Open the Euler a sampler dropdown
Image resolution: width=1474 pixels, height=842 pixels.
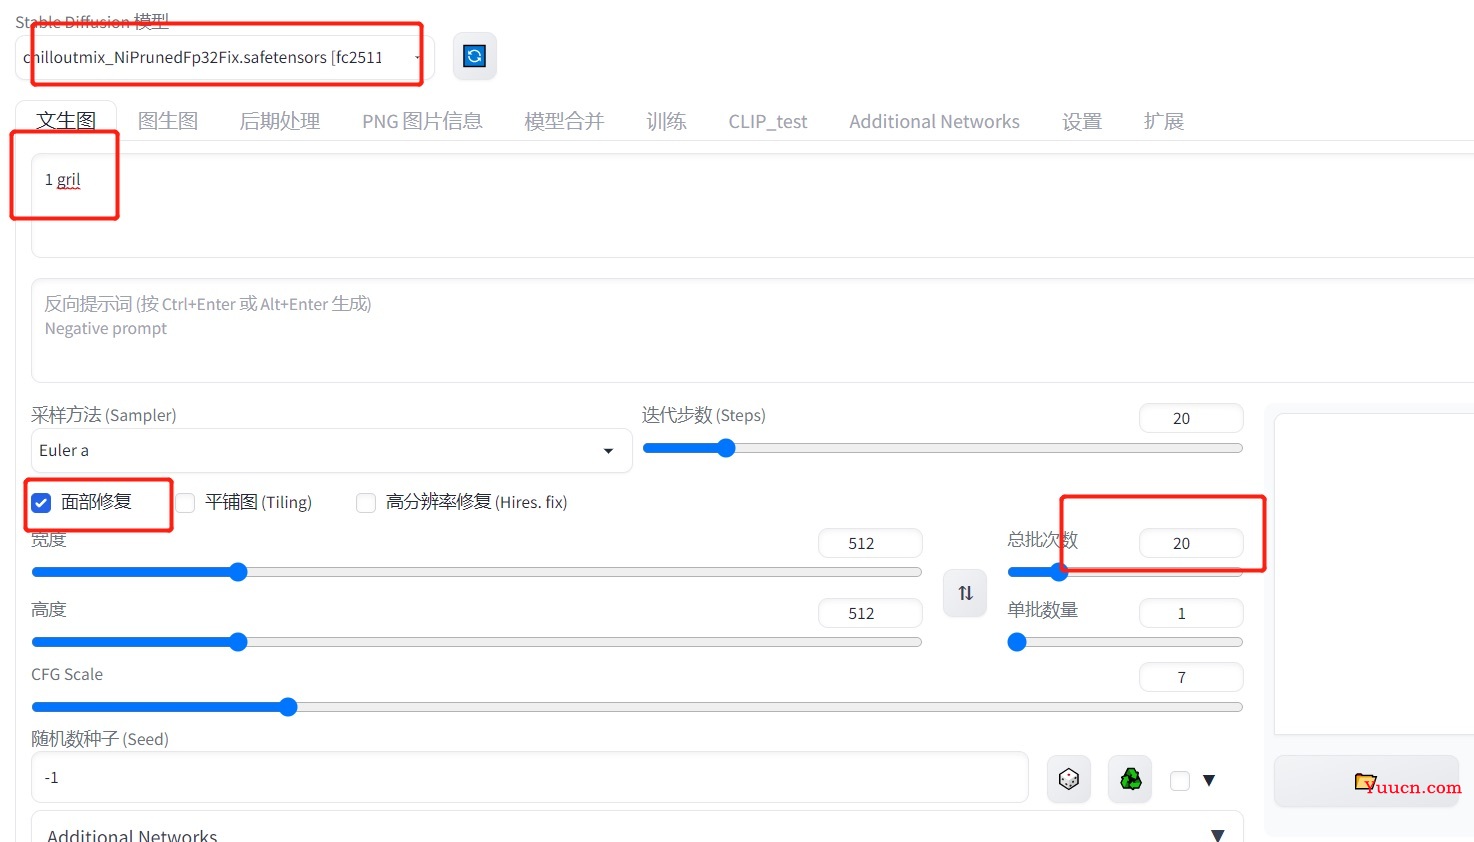pyautogui.click(x=331, y=450)
